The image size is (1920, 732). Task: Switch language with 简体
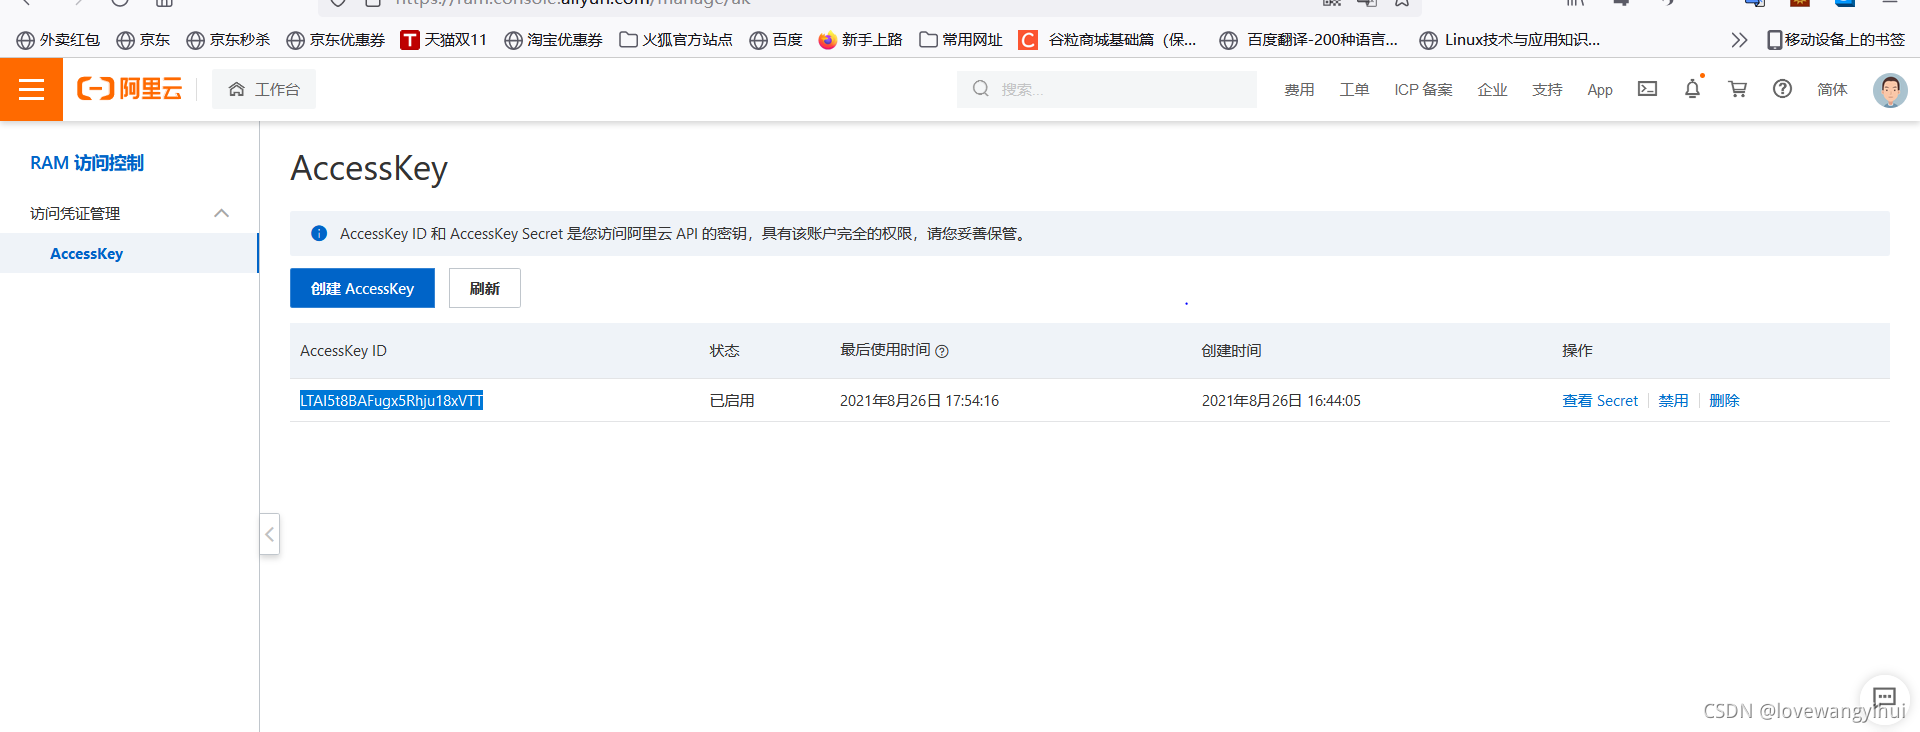pos(1832,90)
